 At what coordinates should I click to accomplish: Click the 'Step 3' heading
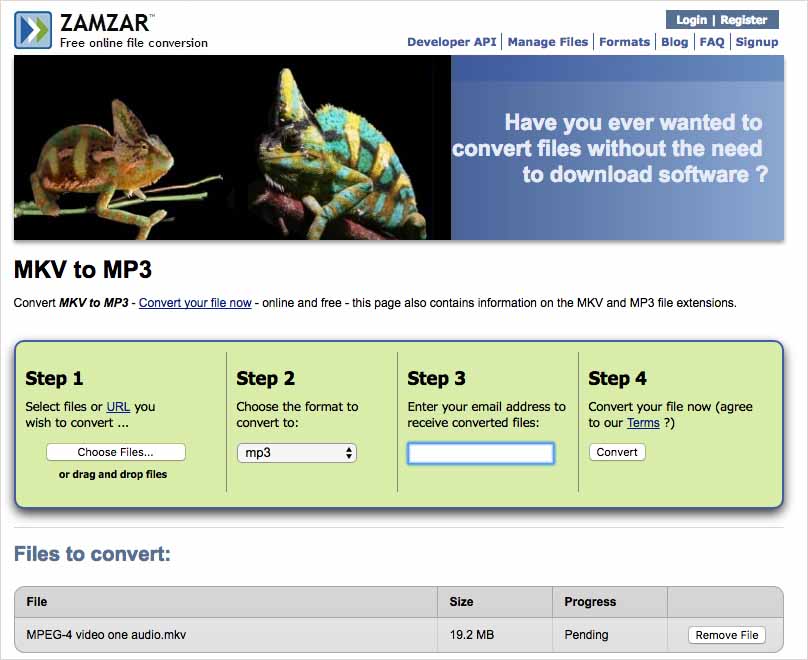[436, 378]
